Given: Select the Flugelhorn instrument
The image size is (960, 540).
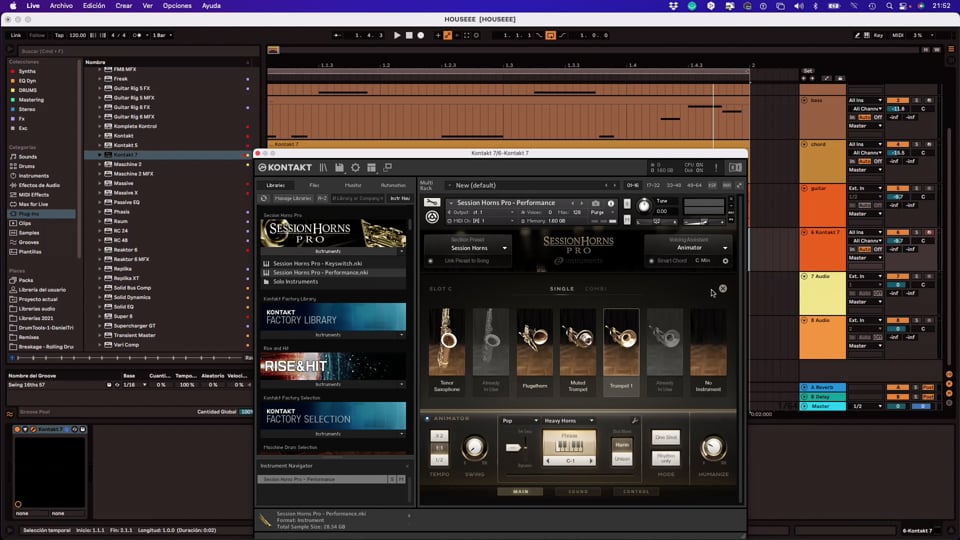Looking at the screenshot, I should 534,350.
